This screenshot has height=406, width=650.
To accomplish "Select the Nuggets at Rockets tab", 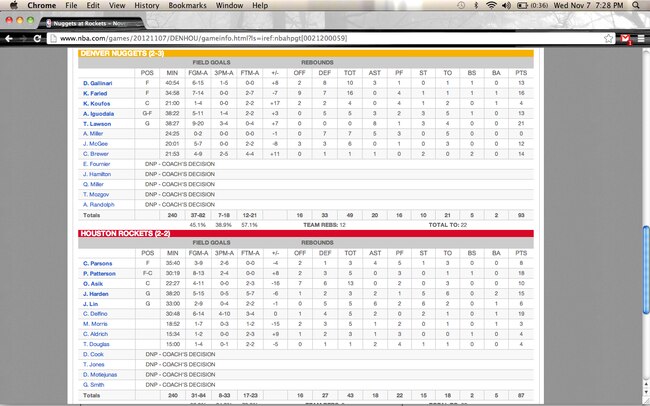I will [91, 23].
